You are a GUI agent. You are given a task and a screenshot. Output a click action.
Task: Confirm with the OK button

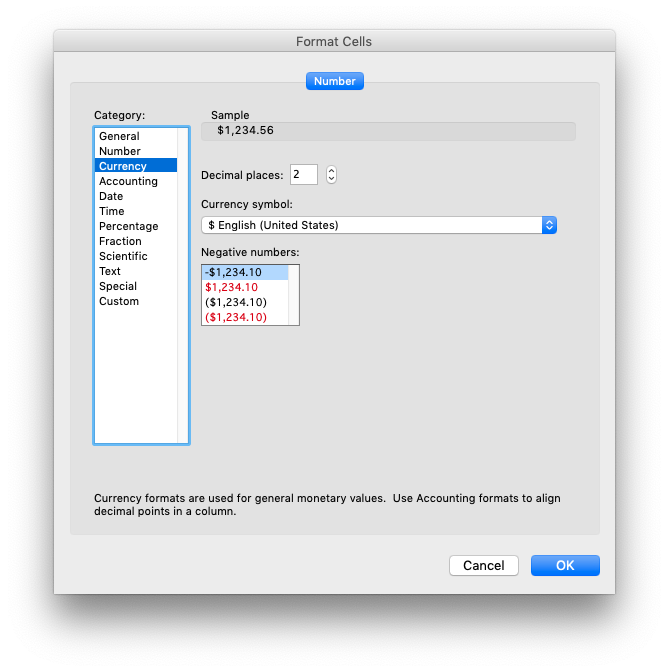565,565
